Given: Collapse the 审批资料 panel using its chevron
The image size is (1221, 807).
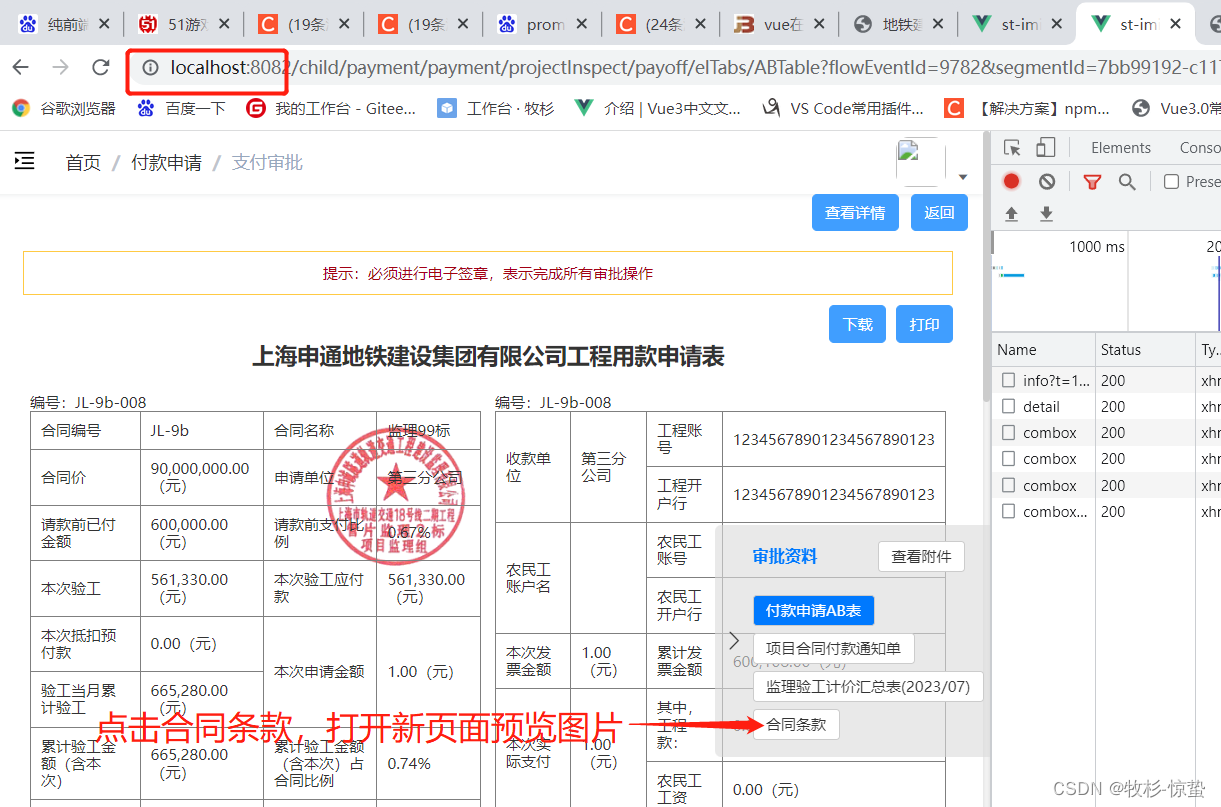Looking at the screenshot, I should (735, 640).
